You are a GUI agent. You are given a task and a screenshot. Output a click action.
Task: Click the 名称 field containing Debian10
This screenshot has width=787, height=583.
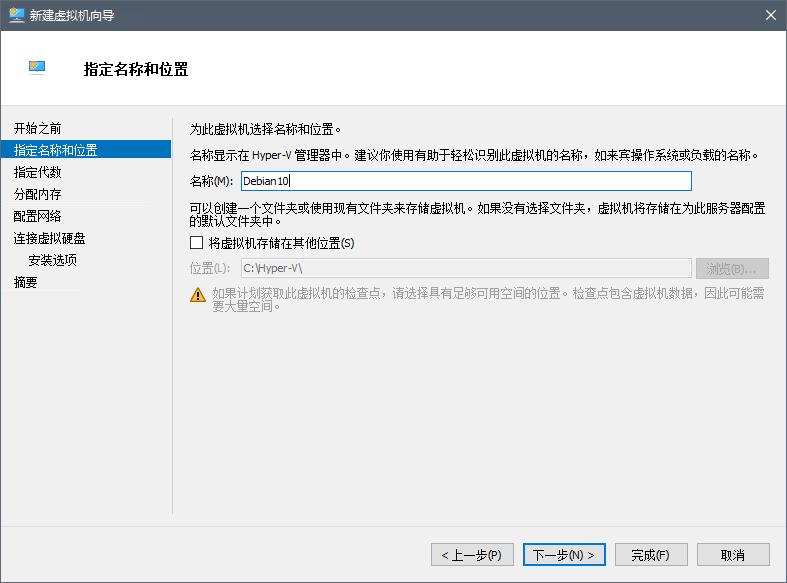click(465, 181)
